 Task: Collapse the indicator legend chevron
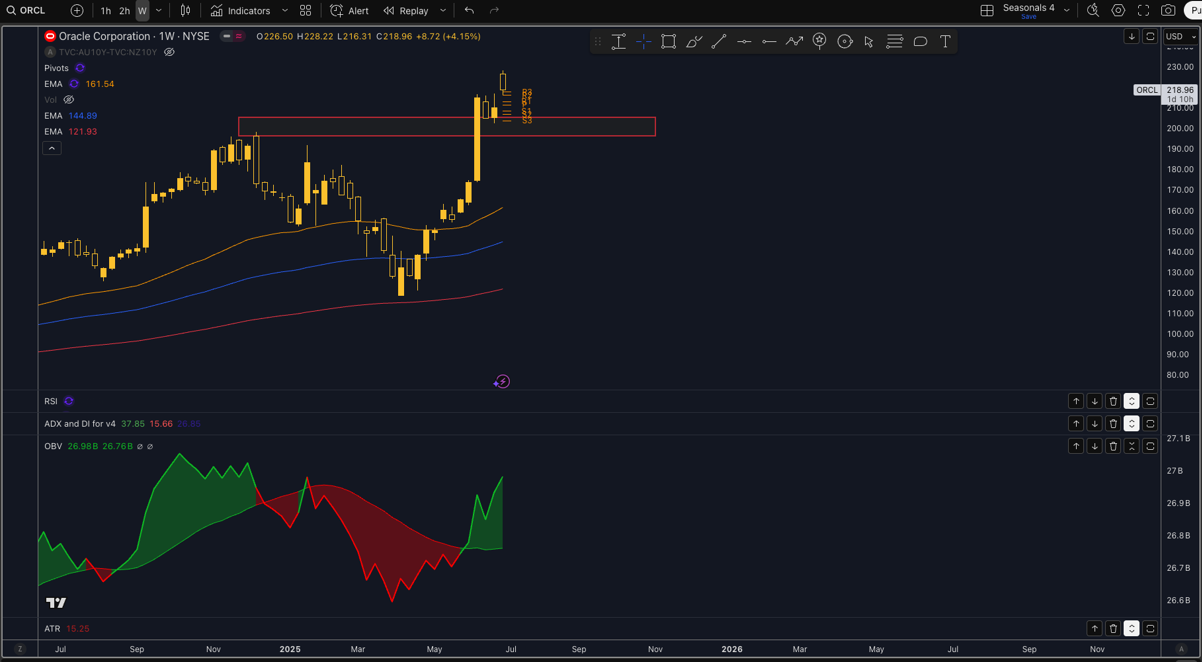point(52,148)
